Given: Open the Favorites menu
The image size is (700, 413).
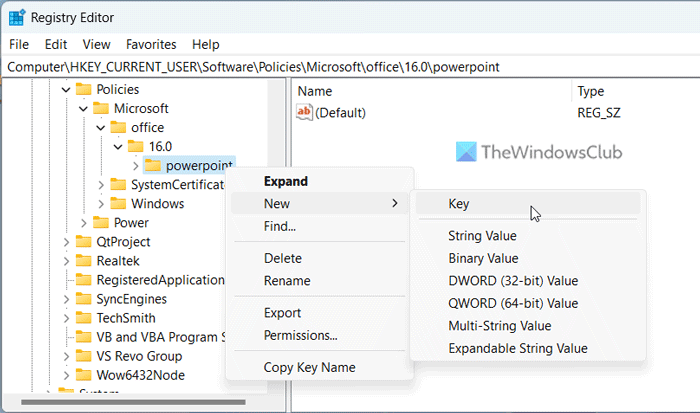Looking at the screenshot, I should pyautogui.click(x=151, y=44).
